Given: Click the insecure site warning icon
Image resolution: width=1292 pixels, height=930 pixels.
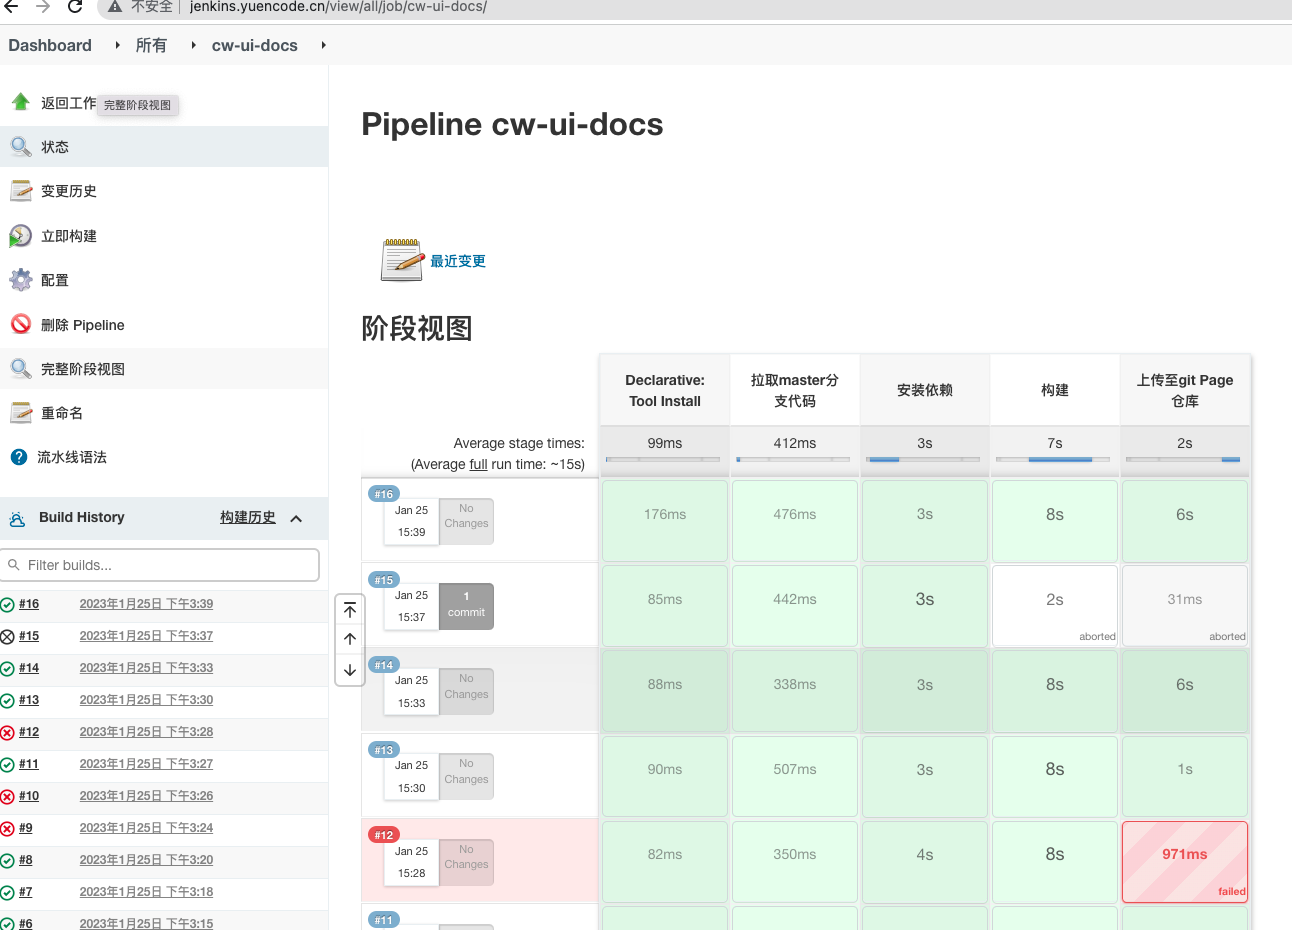Looking at the screenshot, I should 115,7.
